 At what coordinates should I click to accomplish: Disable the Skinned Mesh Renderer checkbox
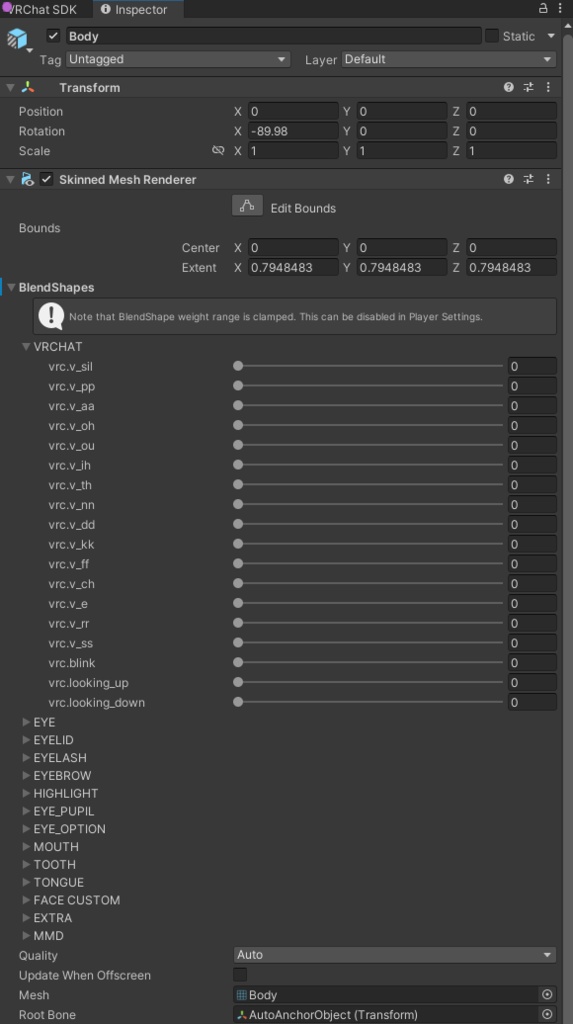pos(46,179)
